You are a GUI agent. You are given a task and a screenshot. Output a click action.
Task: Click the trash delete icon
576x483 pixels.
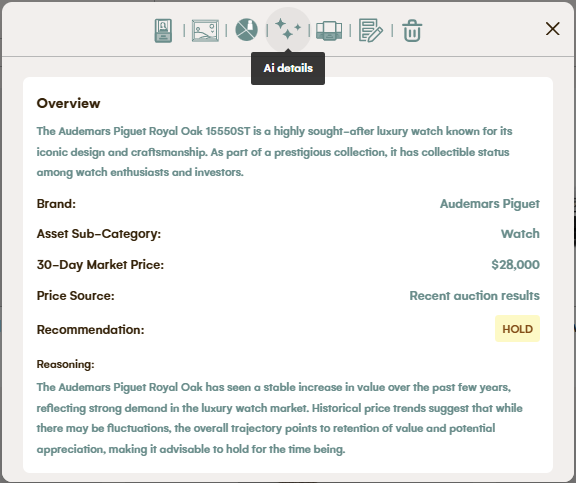tap(412, 30)
